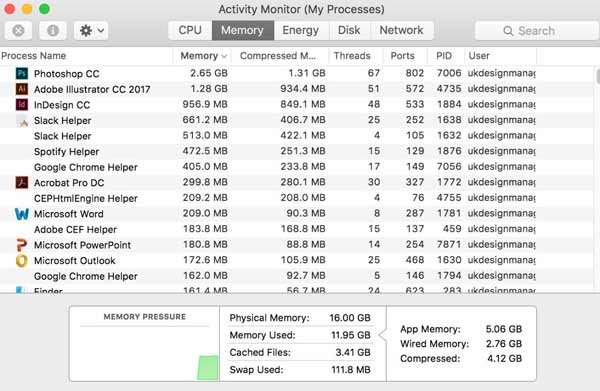Switch to the Energy tab
This screenshot has width=600, height=391.
pos(301,30)
